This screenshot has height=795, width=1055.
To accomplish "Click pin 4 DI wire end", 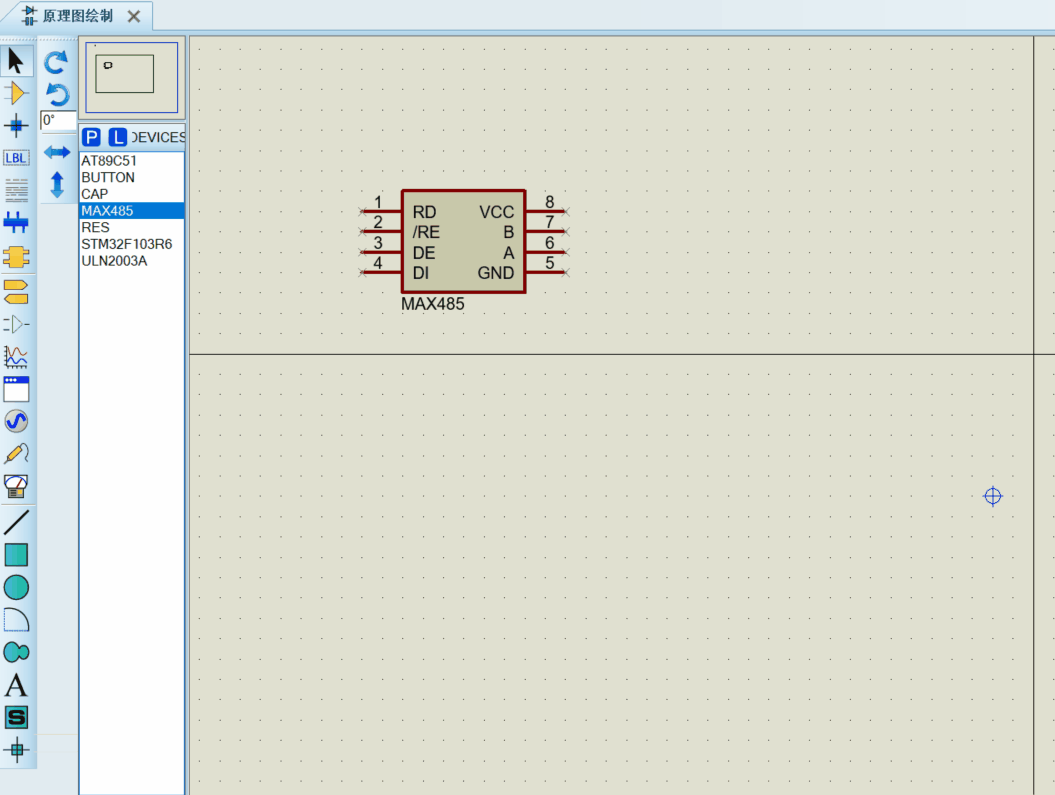I will (x=363, y=272).
